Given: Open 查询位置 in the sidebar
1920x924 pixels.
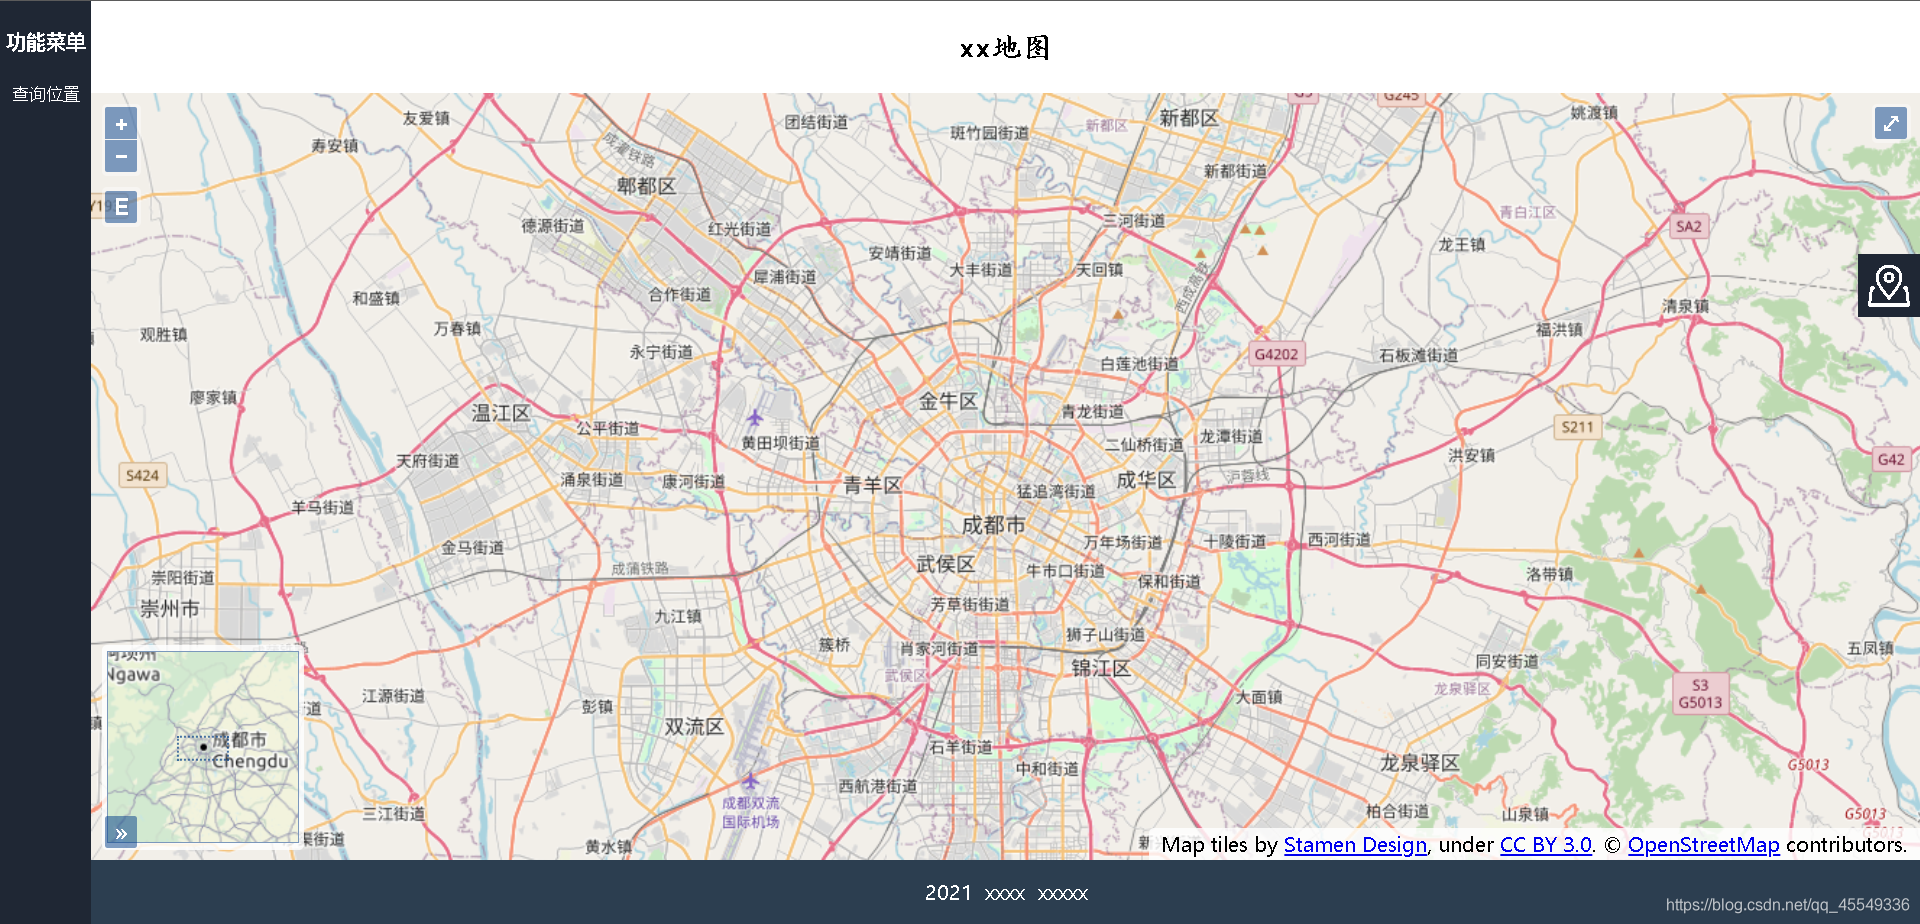Looking at the screenshot, I should pyautogui.click(x=46, y=95).
